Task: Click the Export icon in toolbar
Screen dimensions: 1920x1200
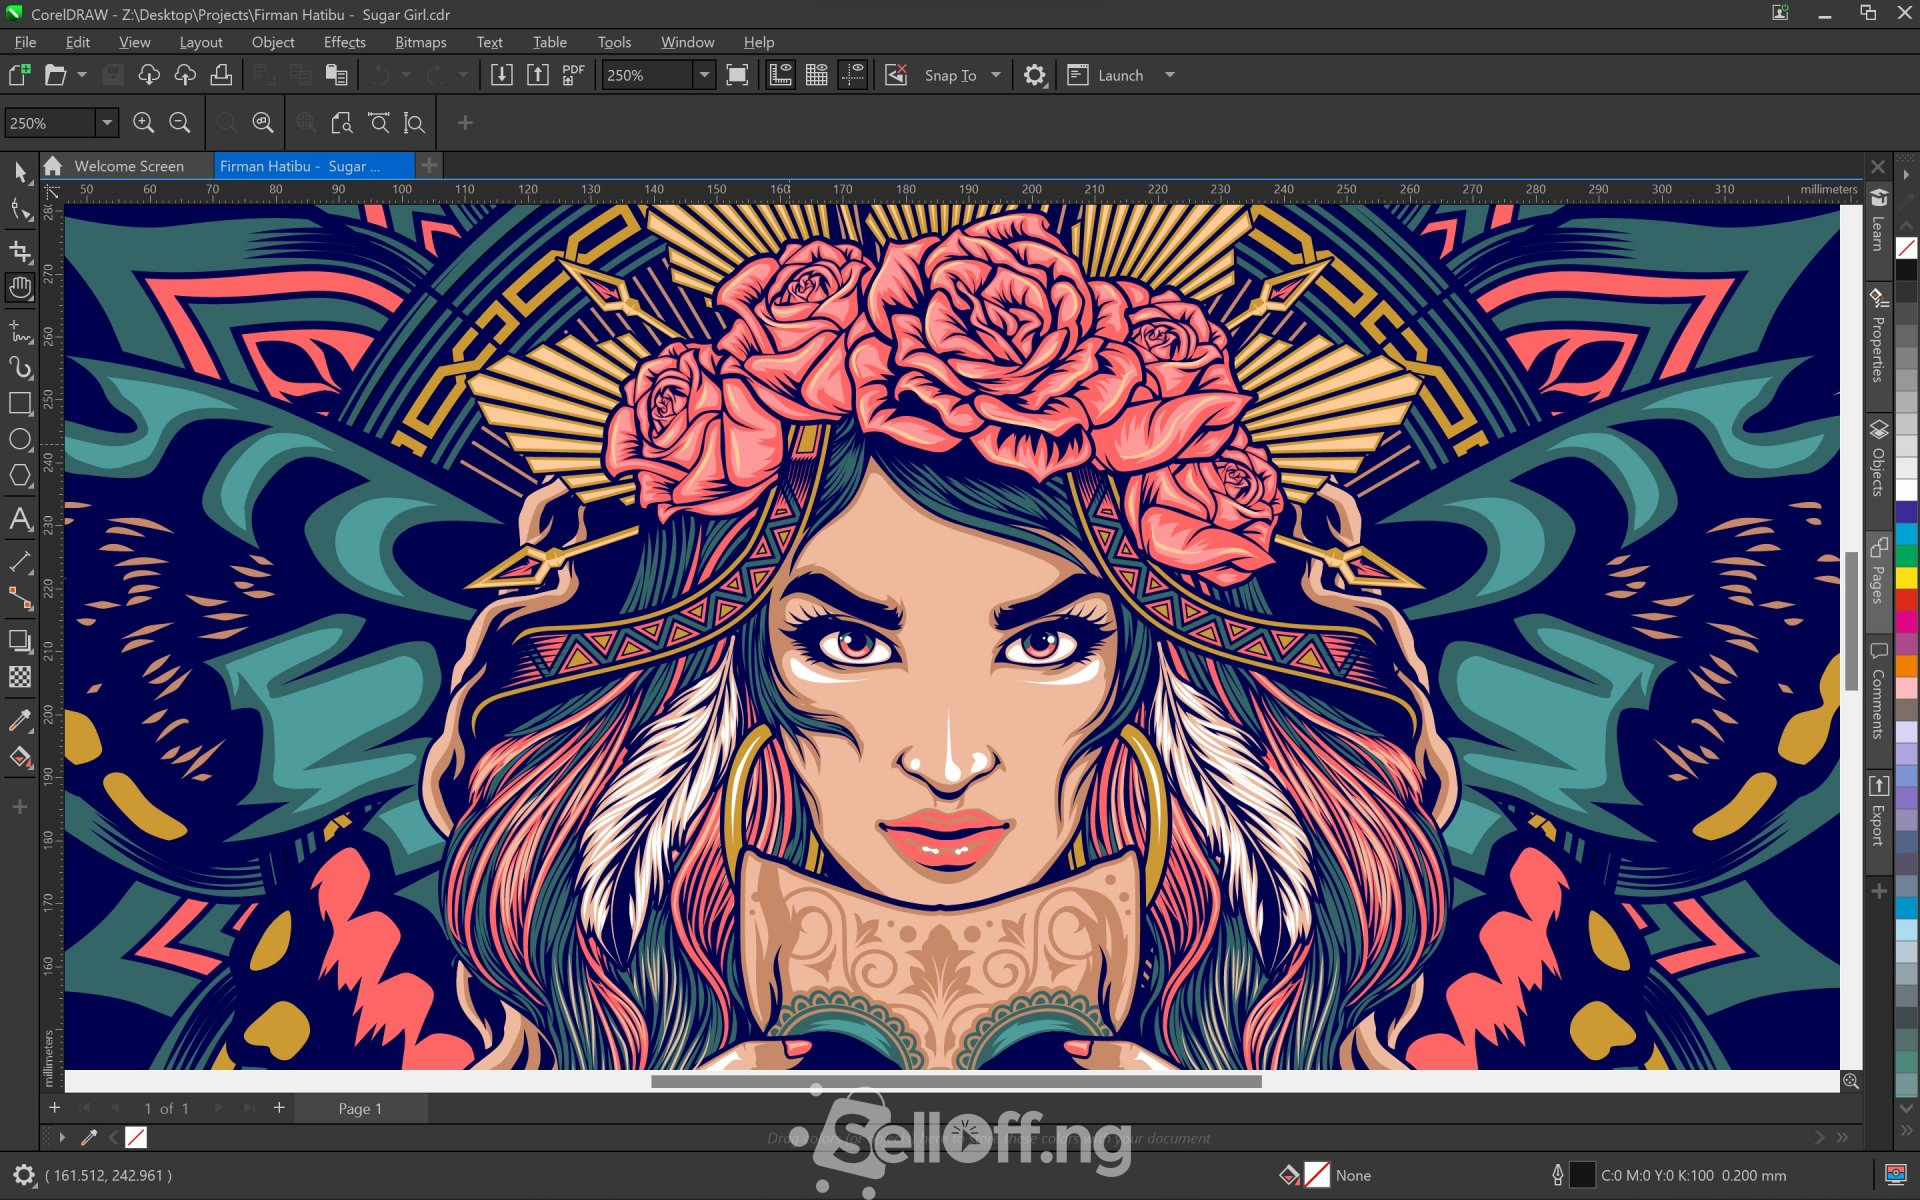Action: (x=537, y=75)
